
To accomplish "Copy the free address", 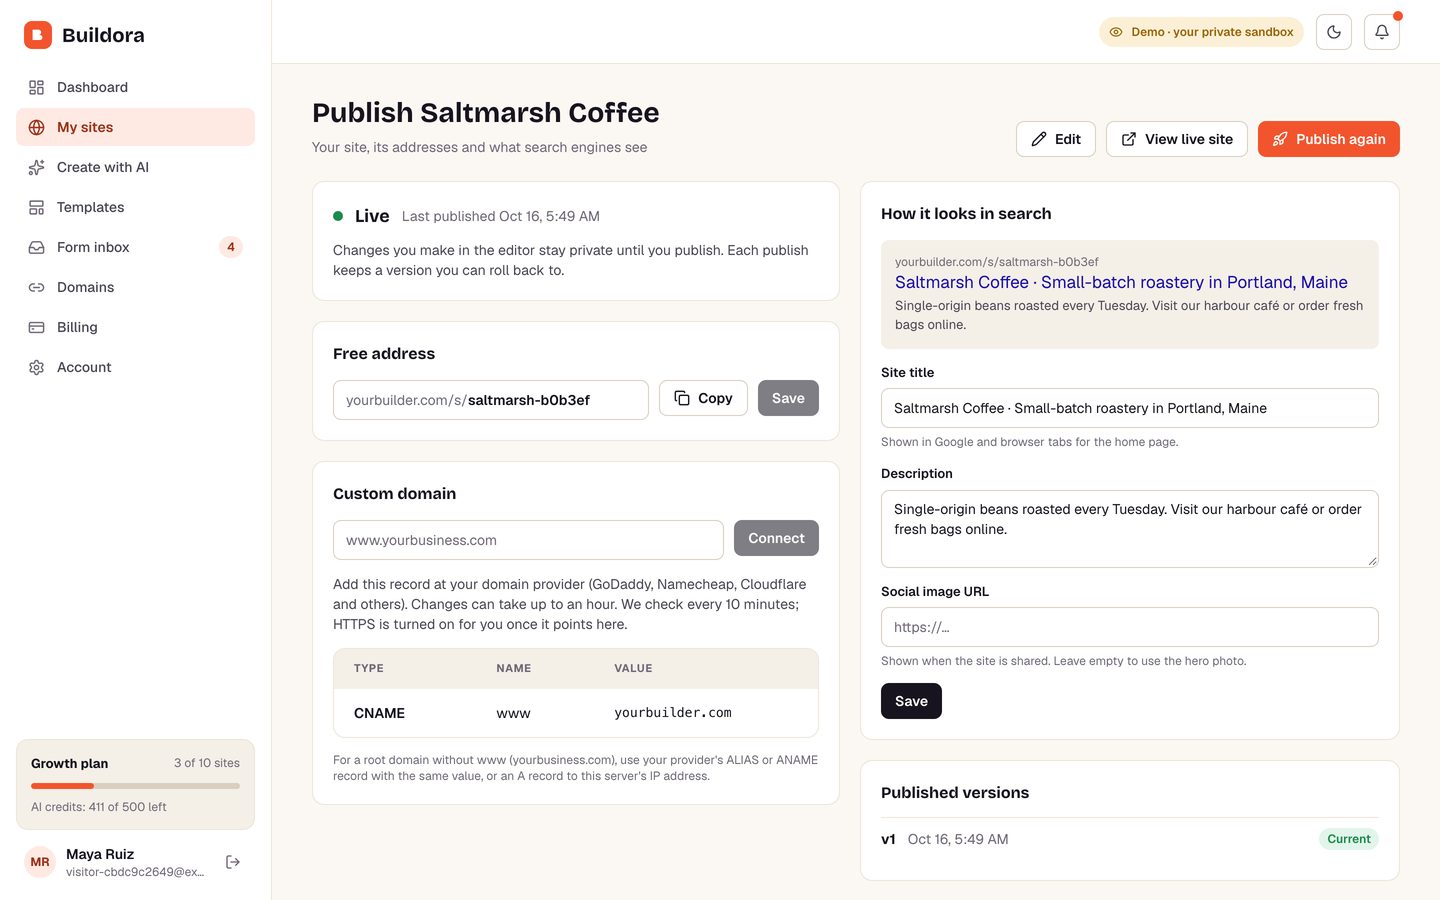I will (x=703, y=398).
